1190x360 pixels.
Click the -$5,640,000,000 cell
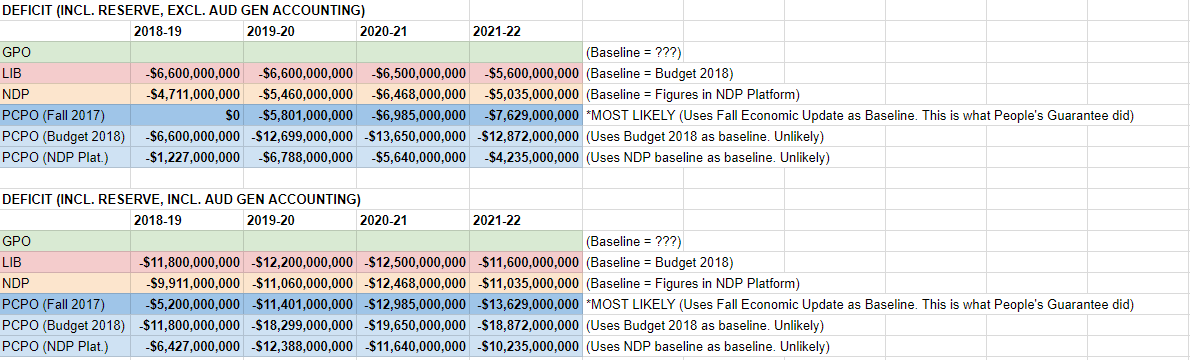pos(413,158)
